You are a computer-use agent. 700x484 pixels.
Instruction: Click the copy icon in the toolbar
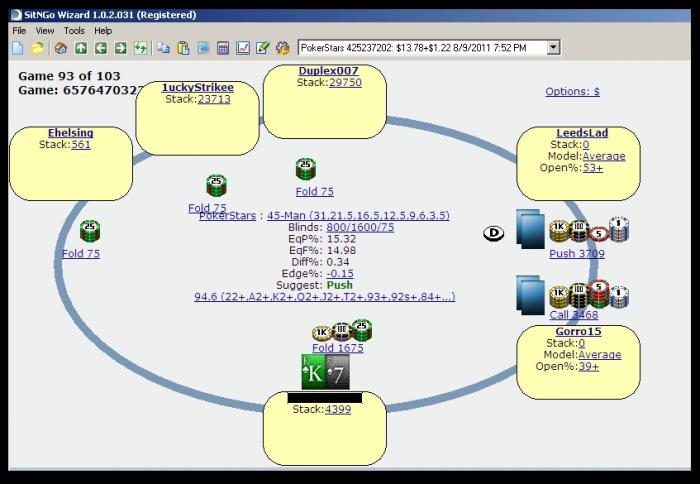(x=163, y=48)
